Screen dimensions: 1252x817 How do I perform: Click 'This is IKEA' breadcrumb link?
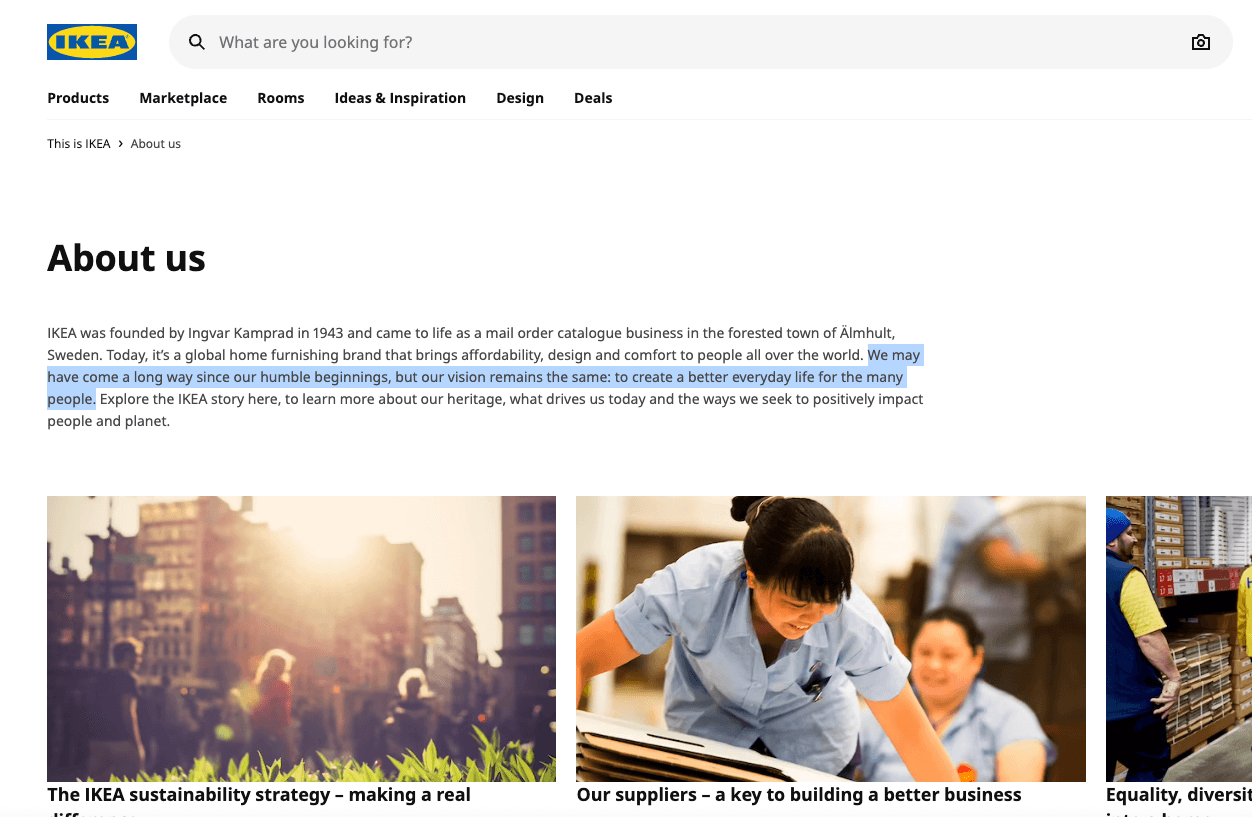(x=78, y=144)
